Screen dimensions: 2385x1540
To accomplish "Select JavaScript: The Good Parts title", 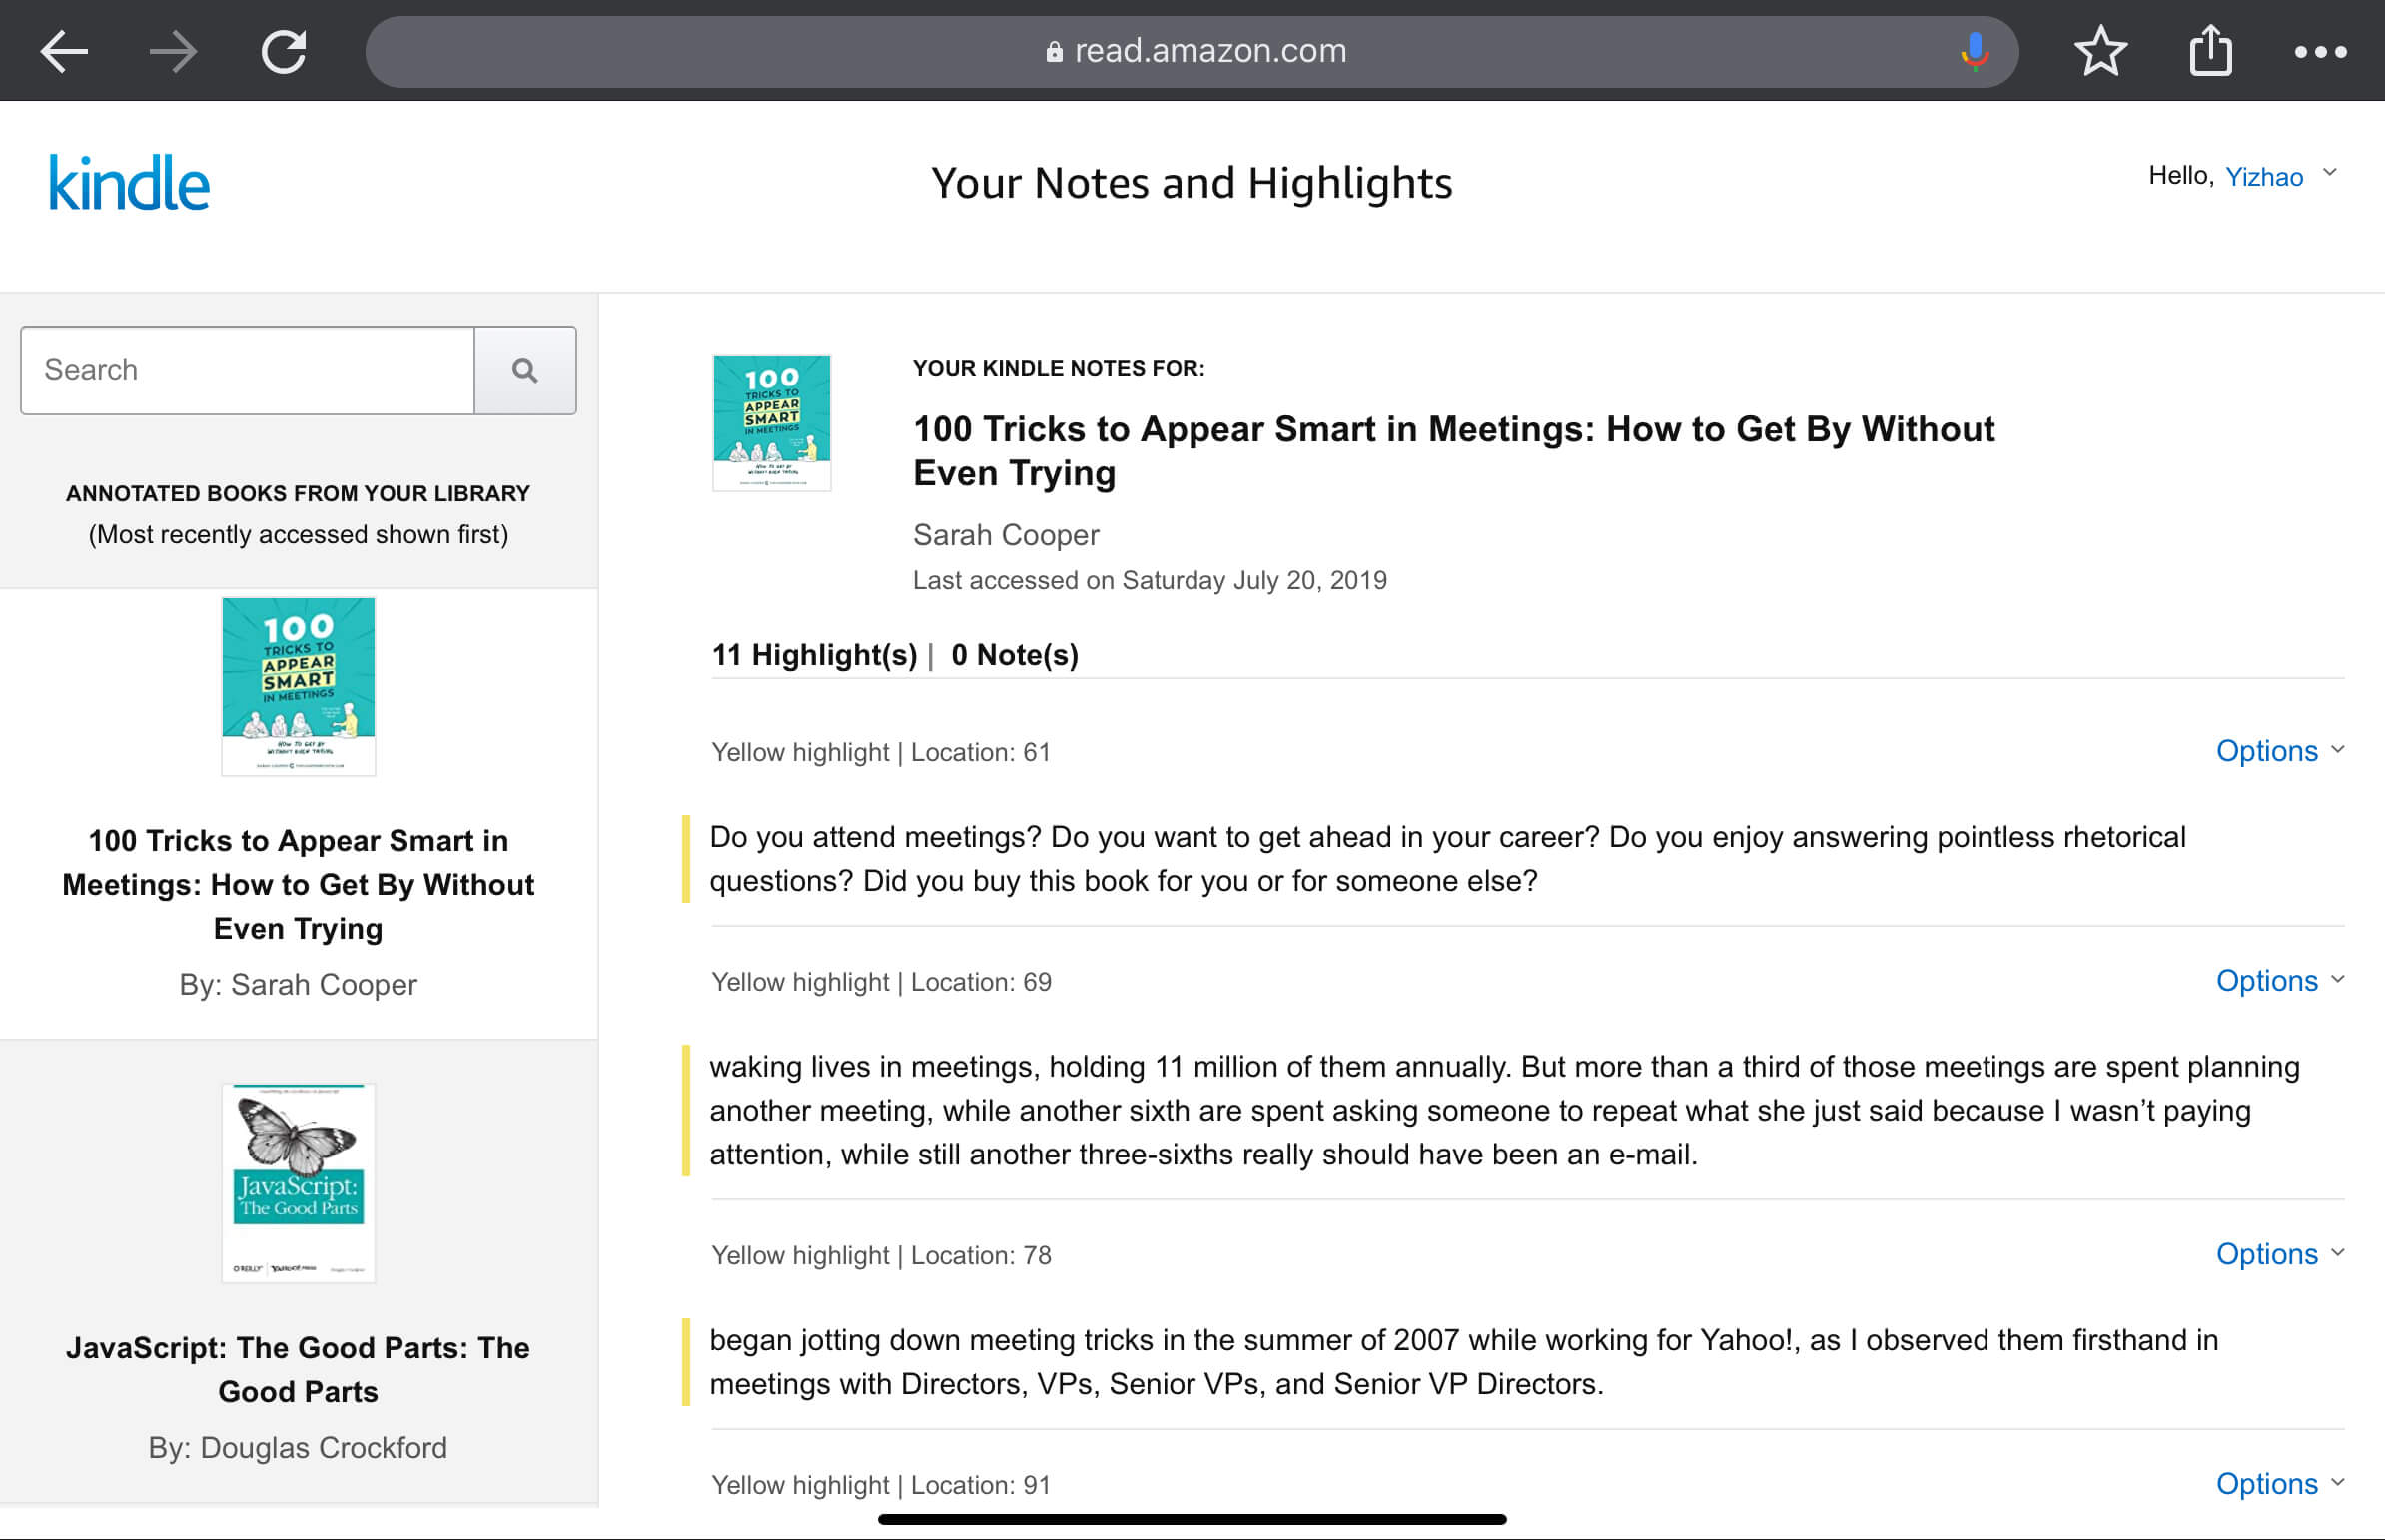I will point(298,1369).
